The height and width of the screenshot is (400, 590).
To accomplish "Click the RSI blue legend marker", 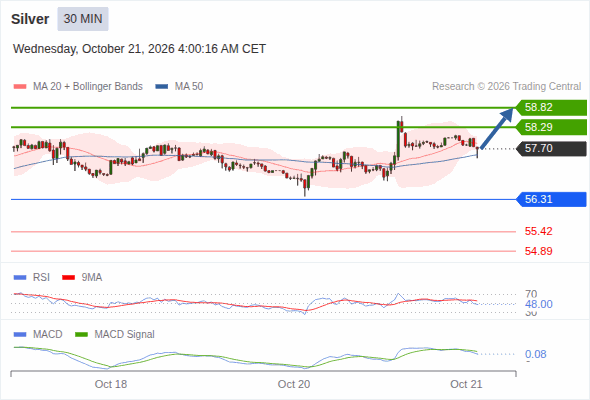I will (20, 278).
